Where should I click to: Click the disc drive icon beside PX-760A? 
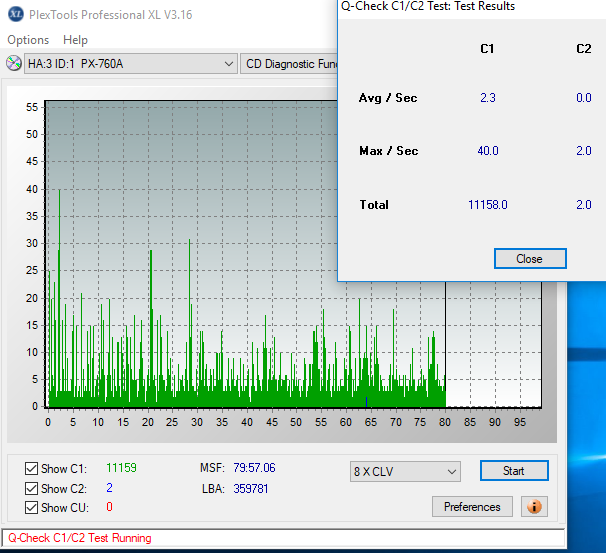14,63
